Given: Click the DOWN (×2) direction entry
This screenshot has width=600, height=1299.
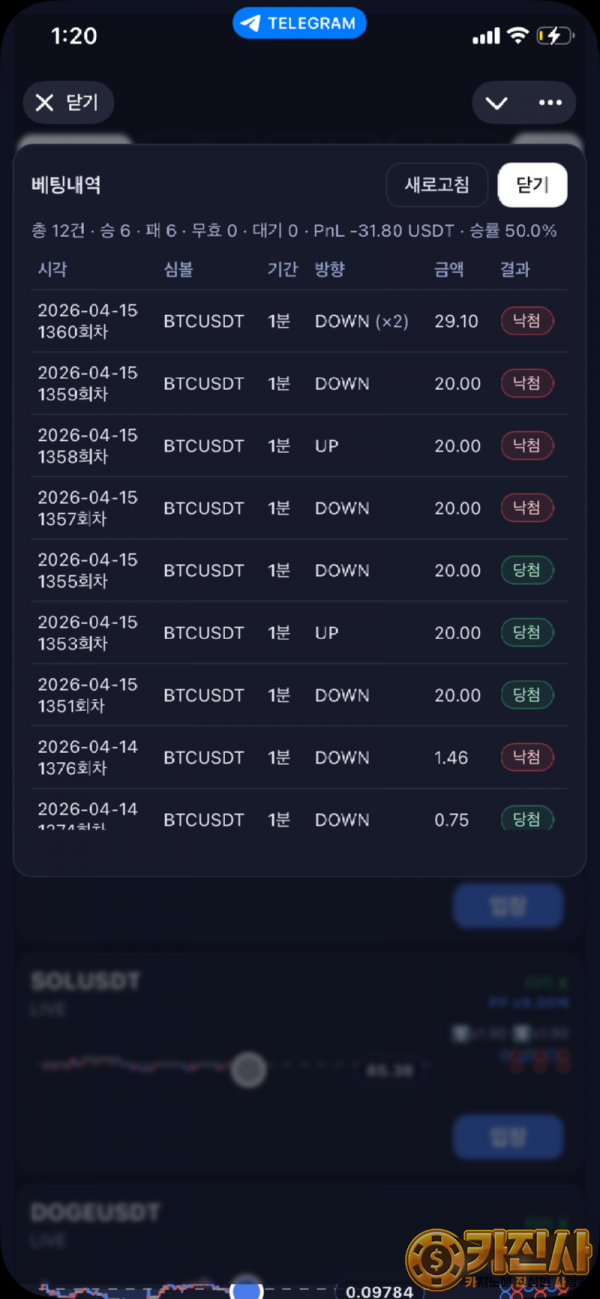Looking at the screenshot, I should pos(361,321).
